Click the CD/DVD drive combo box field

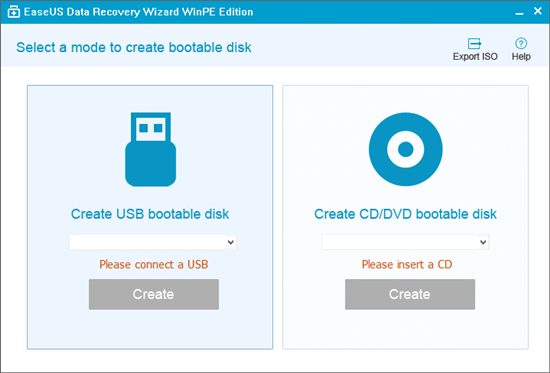[x=405, y=242]
